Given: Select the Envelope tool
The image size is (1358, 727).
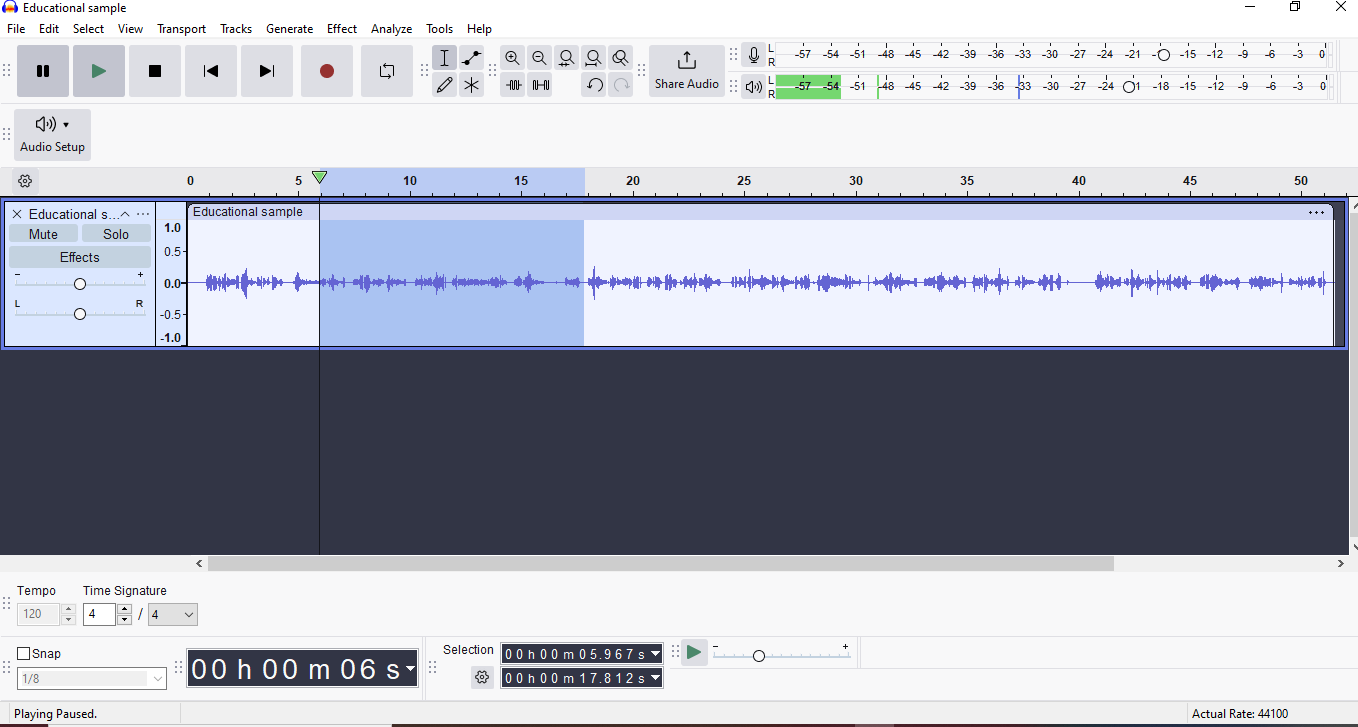Looking at the screenshot, I should 472,58.
